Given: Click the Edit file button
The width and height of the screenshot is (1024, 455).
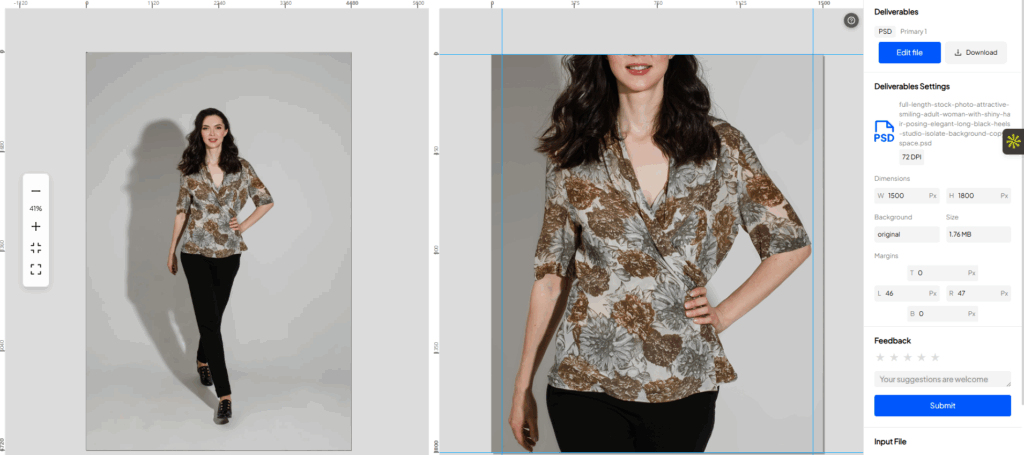Looking at the screenshot, I should point(909,53).
